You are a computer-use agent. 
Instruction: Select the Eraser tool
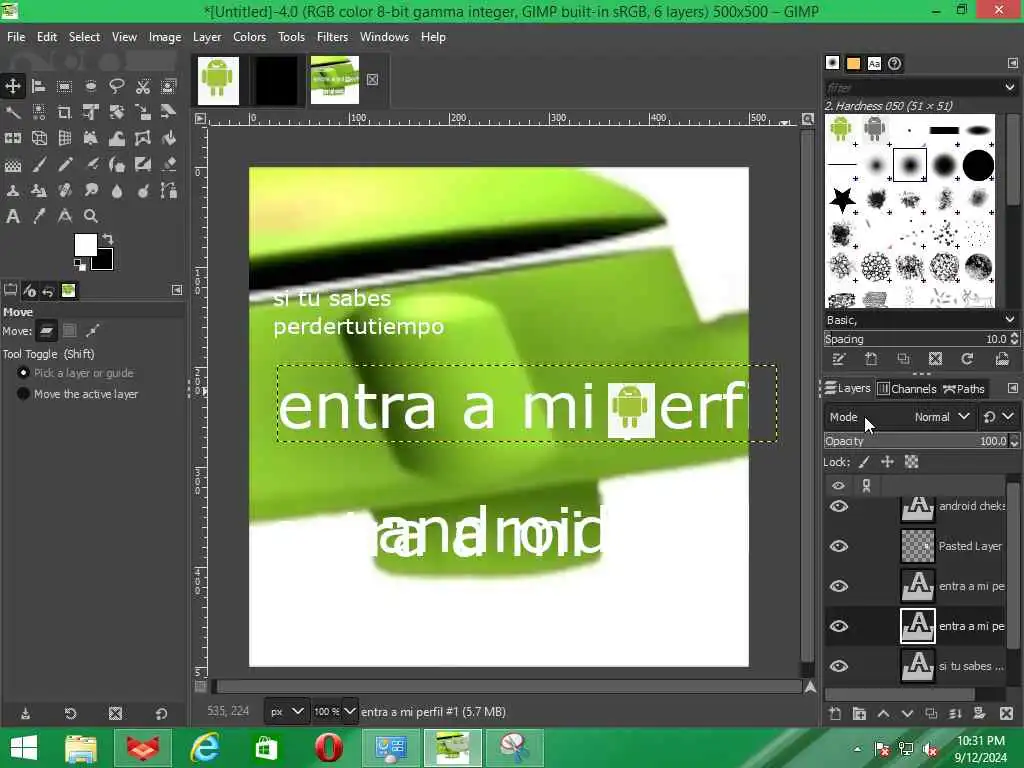pyautogui.click(x=169, y=164)
